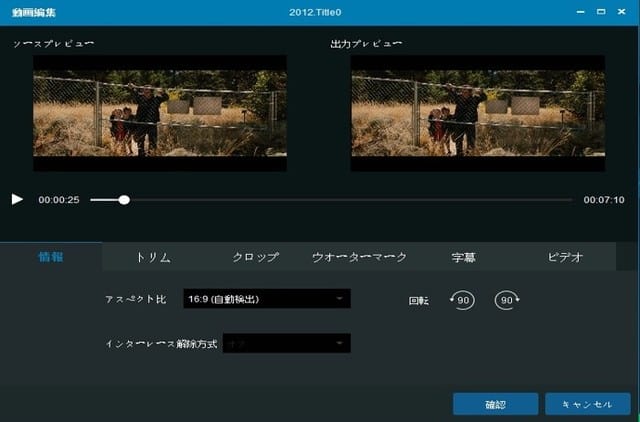The width and height of the screenshot is (640, 422).
Task: Rotate video 90 degrees clockwise
Action: pos(507,300)
